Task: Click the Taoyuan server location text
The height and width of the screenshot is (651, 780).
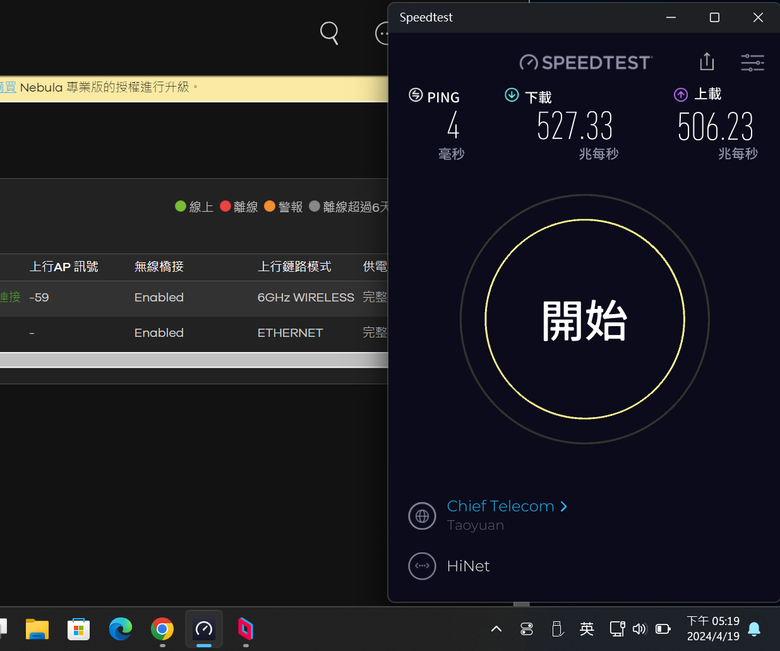Action: [476, 525]
